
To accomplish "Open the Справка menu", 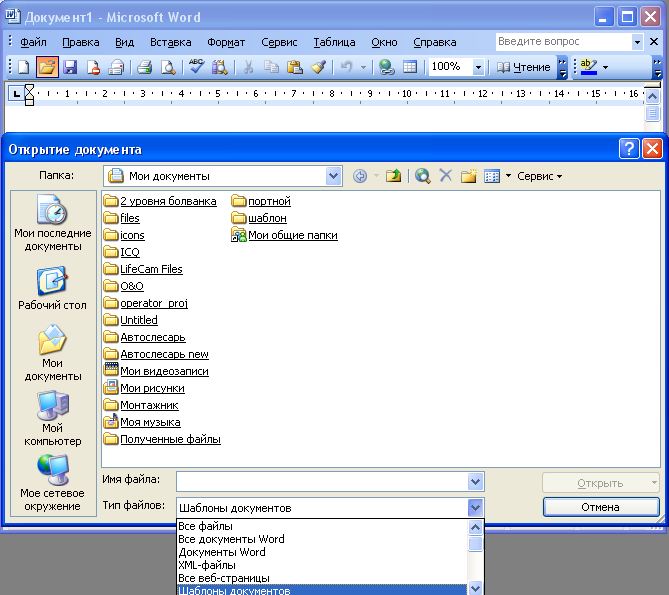I will (435, 42).
